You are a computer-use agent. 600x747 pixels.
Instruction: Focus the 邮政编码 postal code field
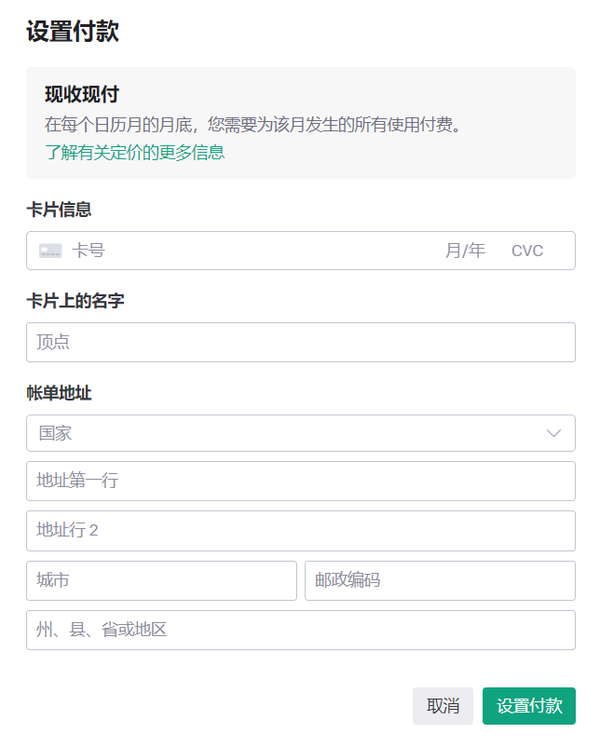click(x=440, y=581)
